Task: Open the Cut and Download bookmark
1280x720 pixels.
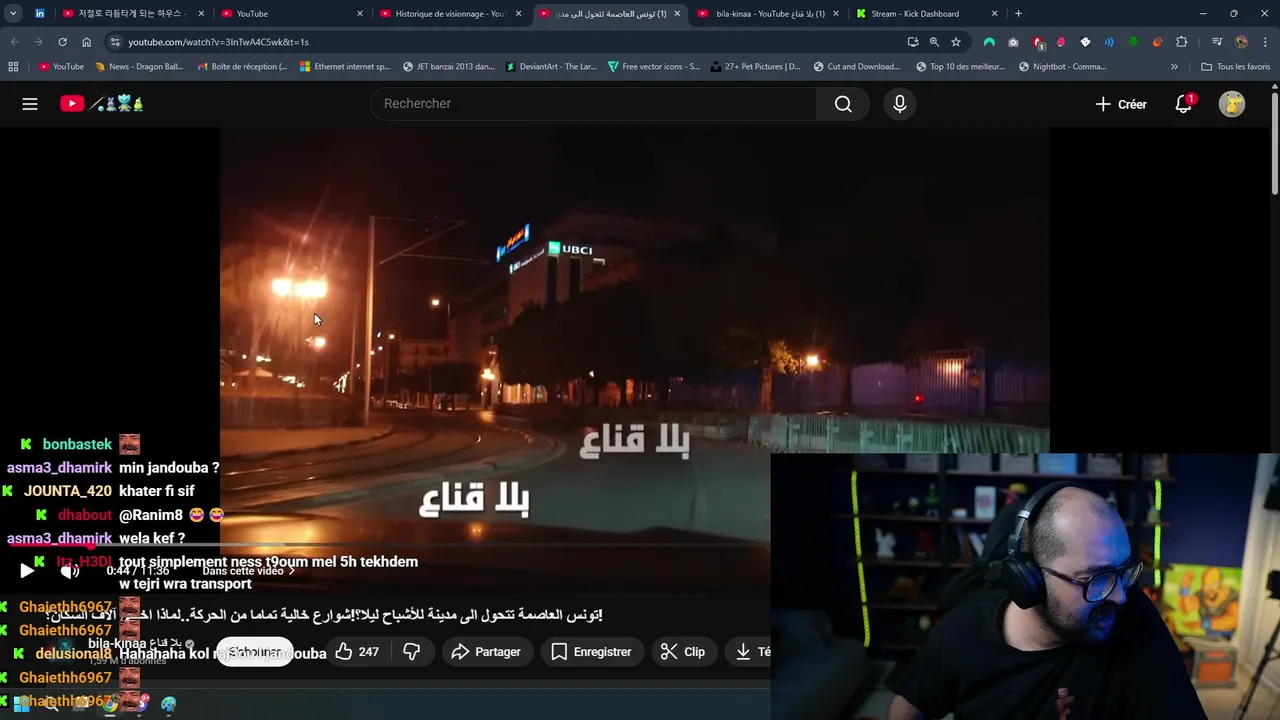Action: tap(857, 67)
